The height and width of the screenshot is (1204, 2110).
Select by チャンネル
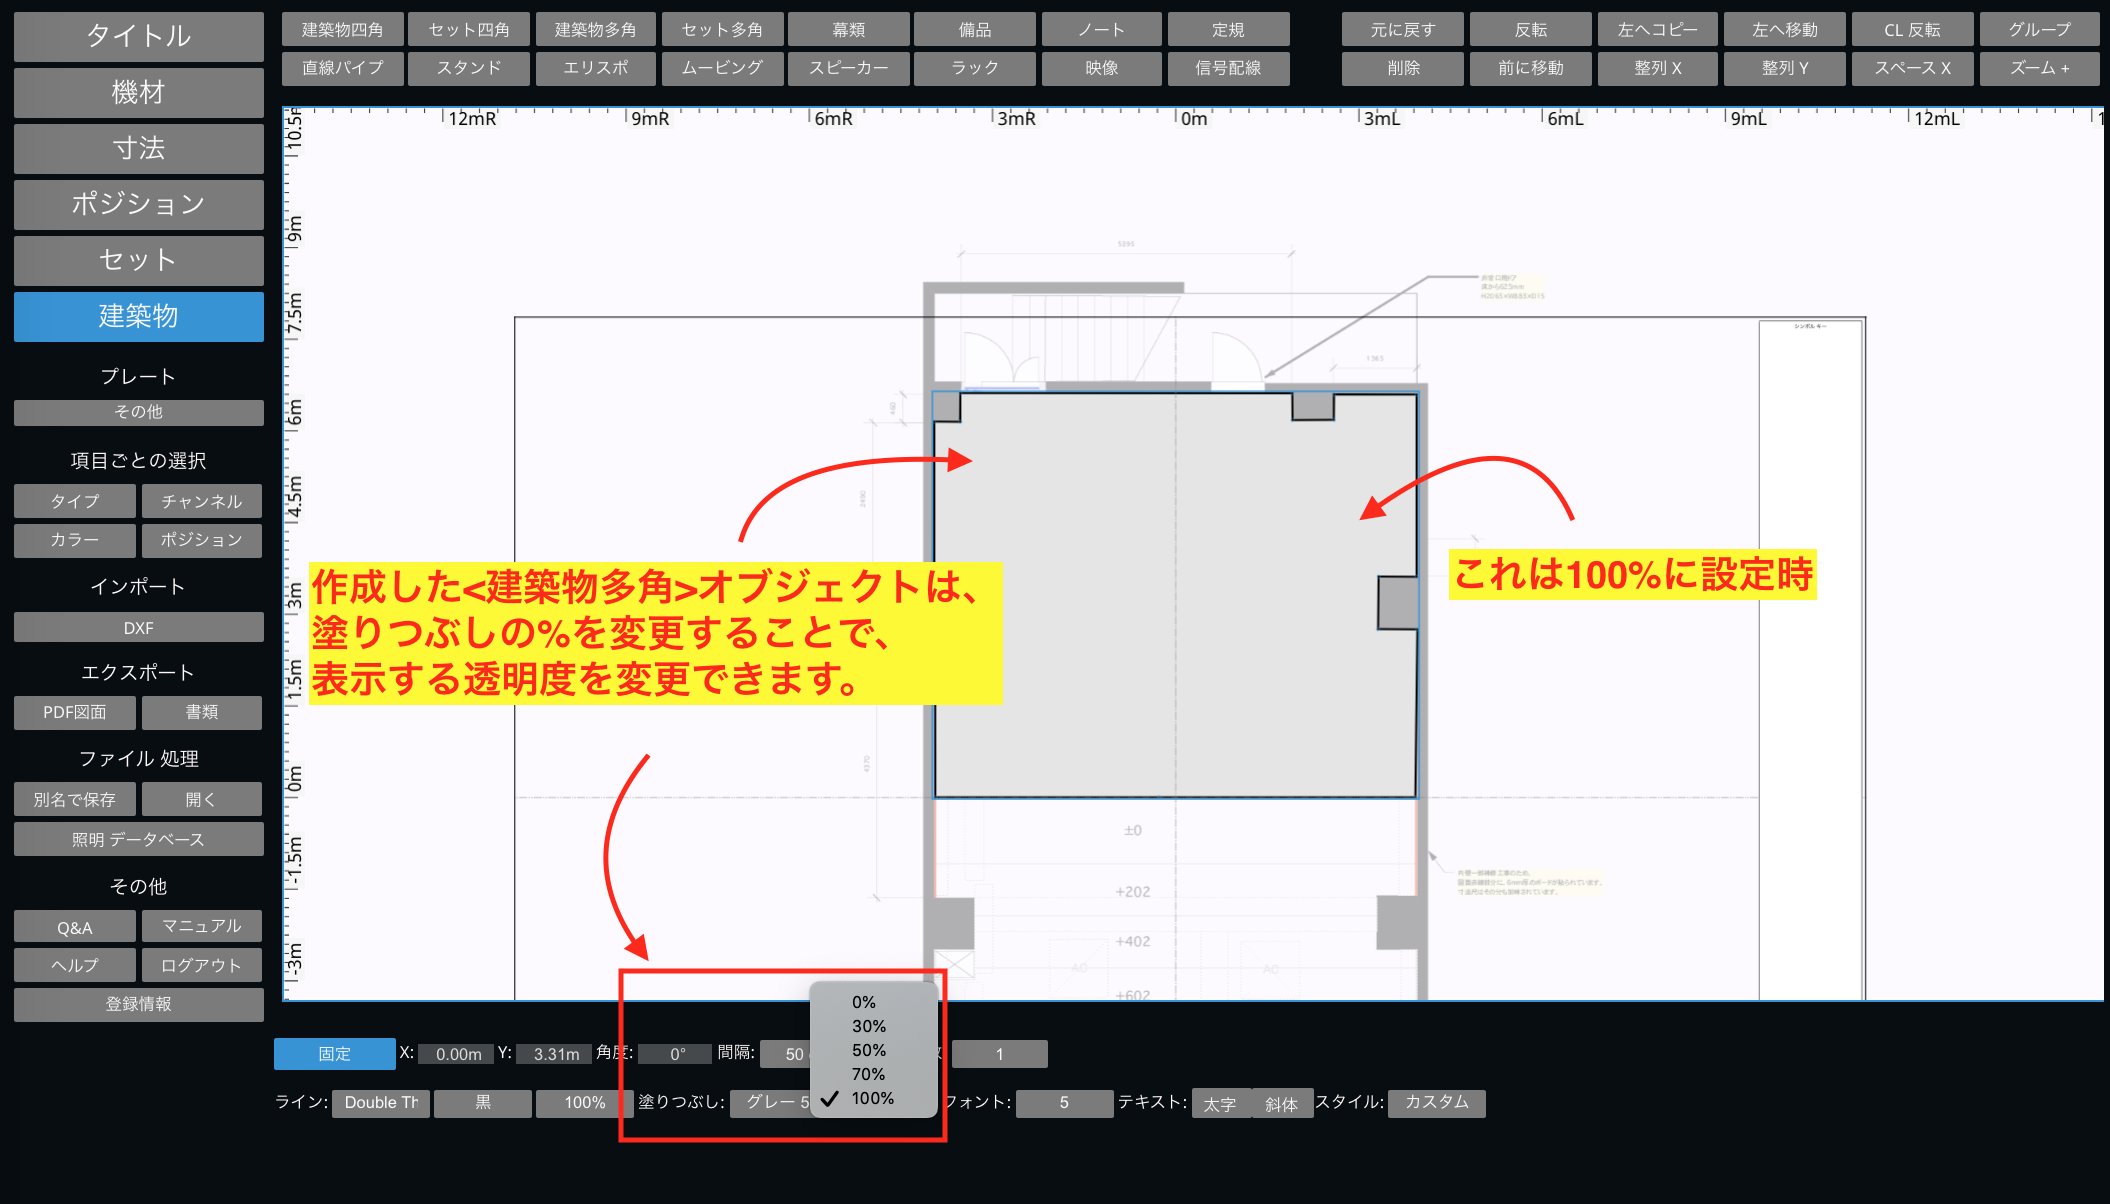tap(202, 501)
